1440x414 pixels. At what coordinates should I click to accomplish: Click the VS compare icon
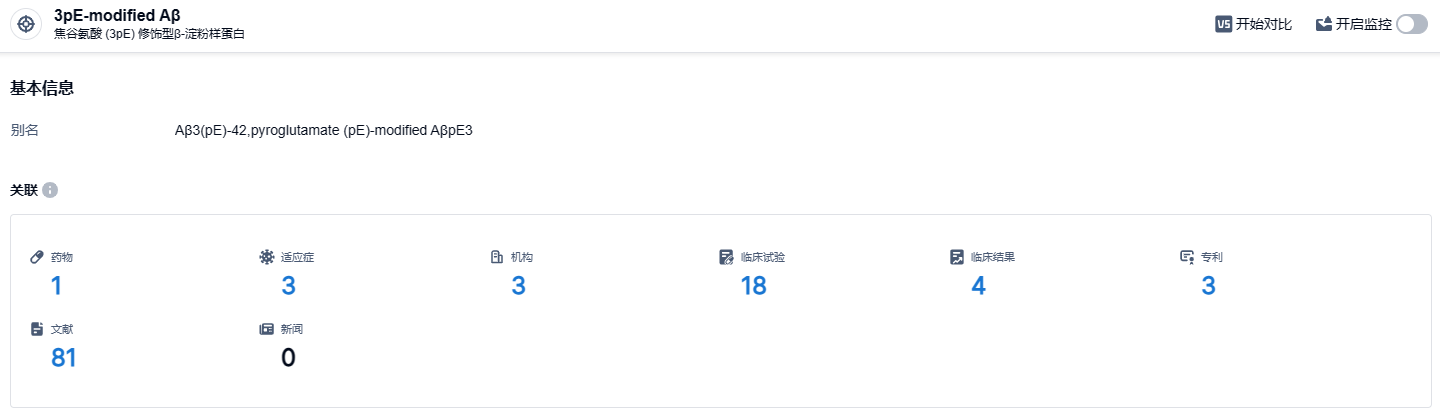point(1223,25)
